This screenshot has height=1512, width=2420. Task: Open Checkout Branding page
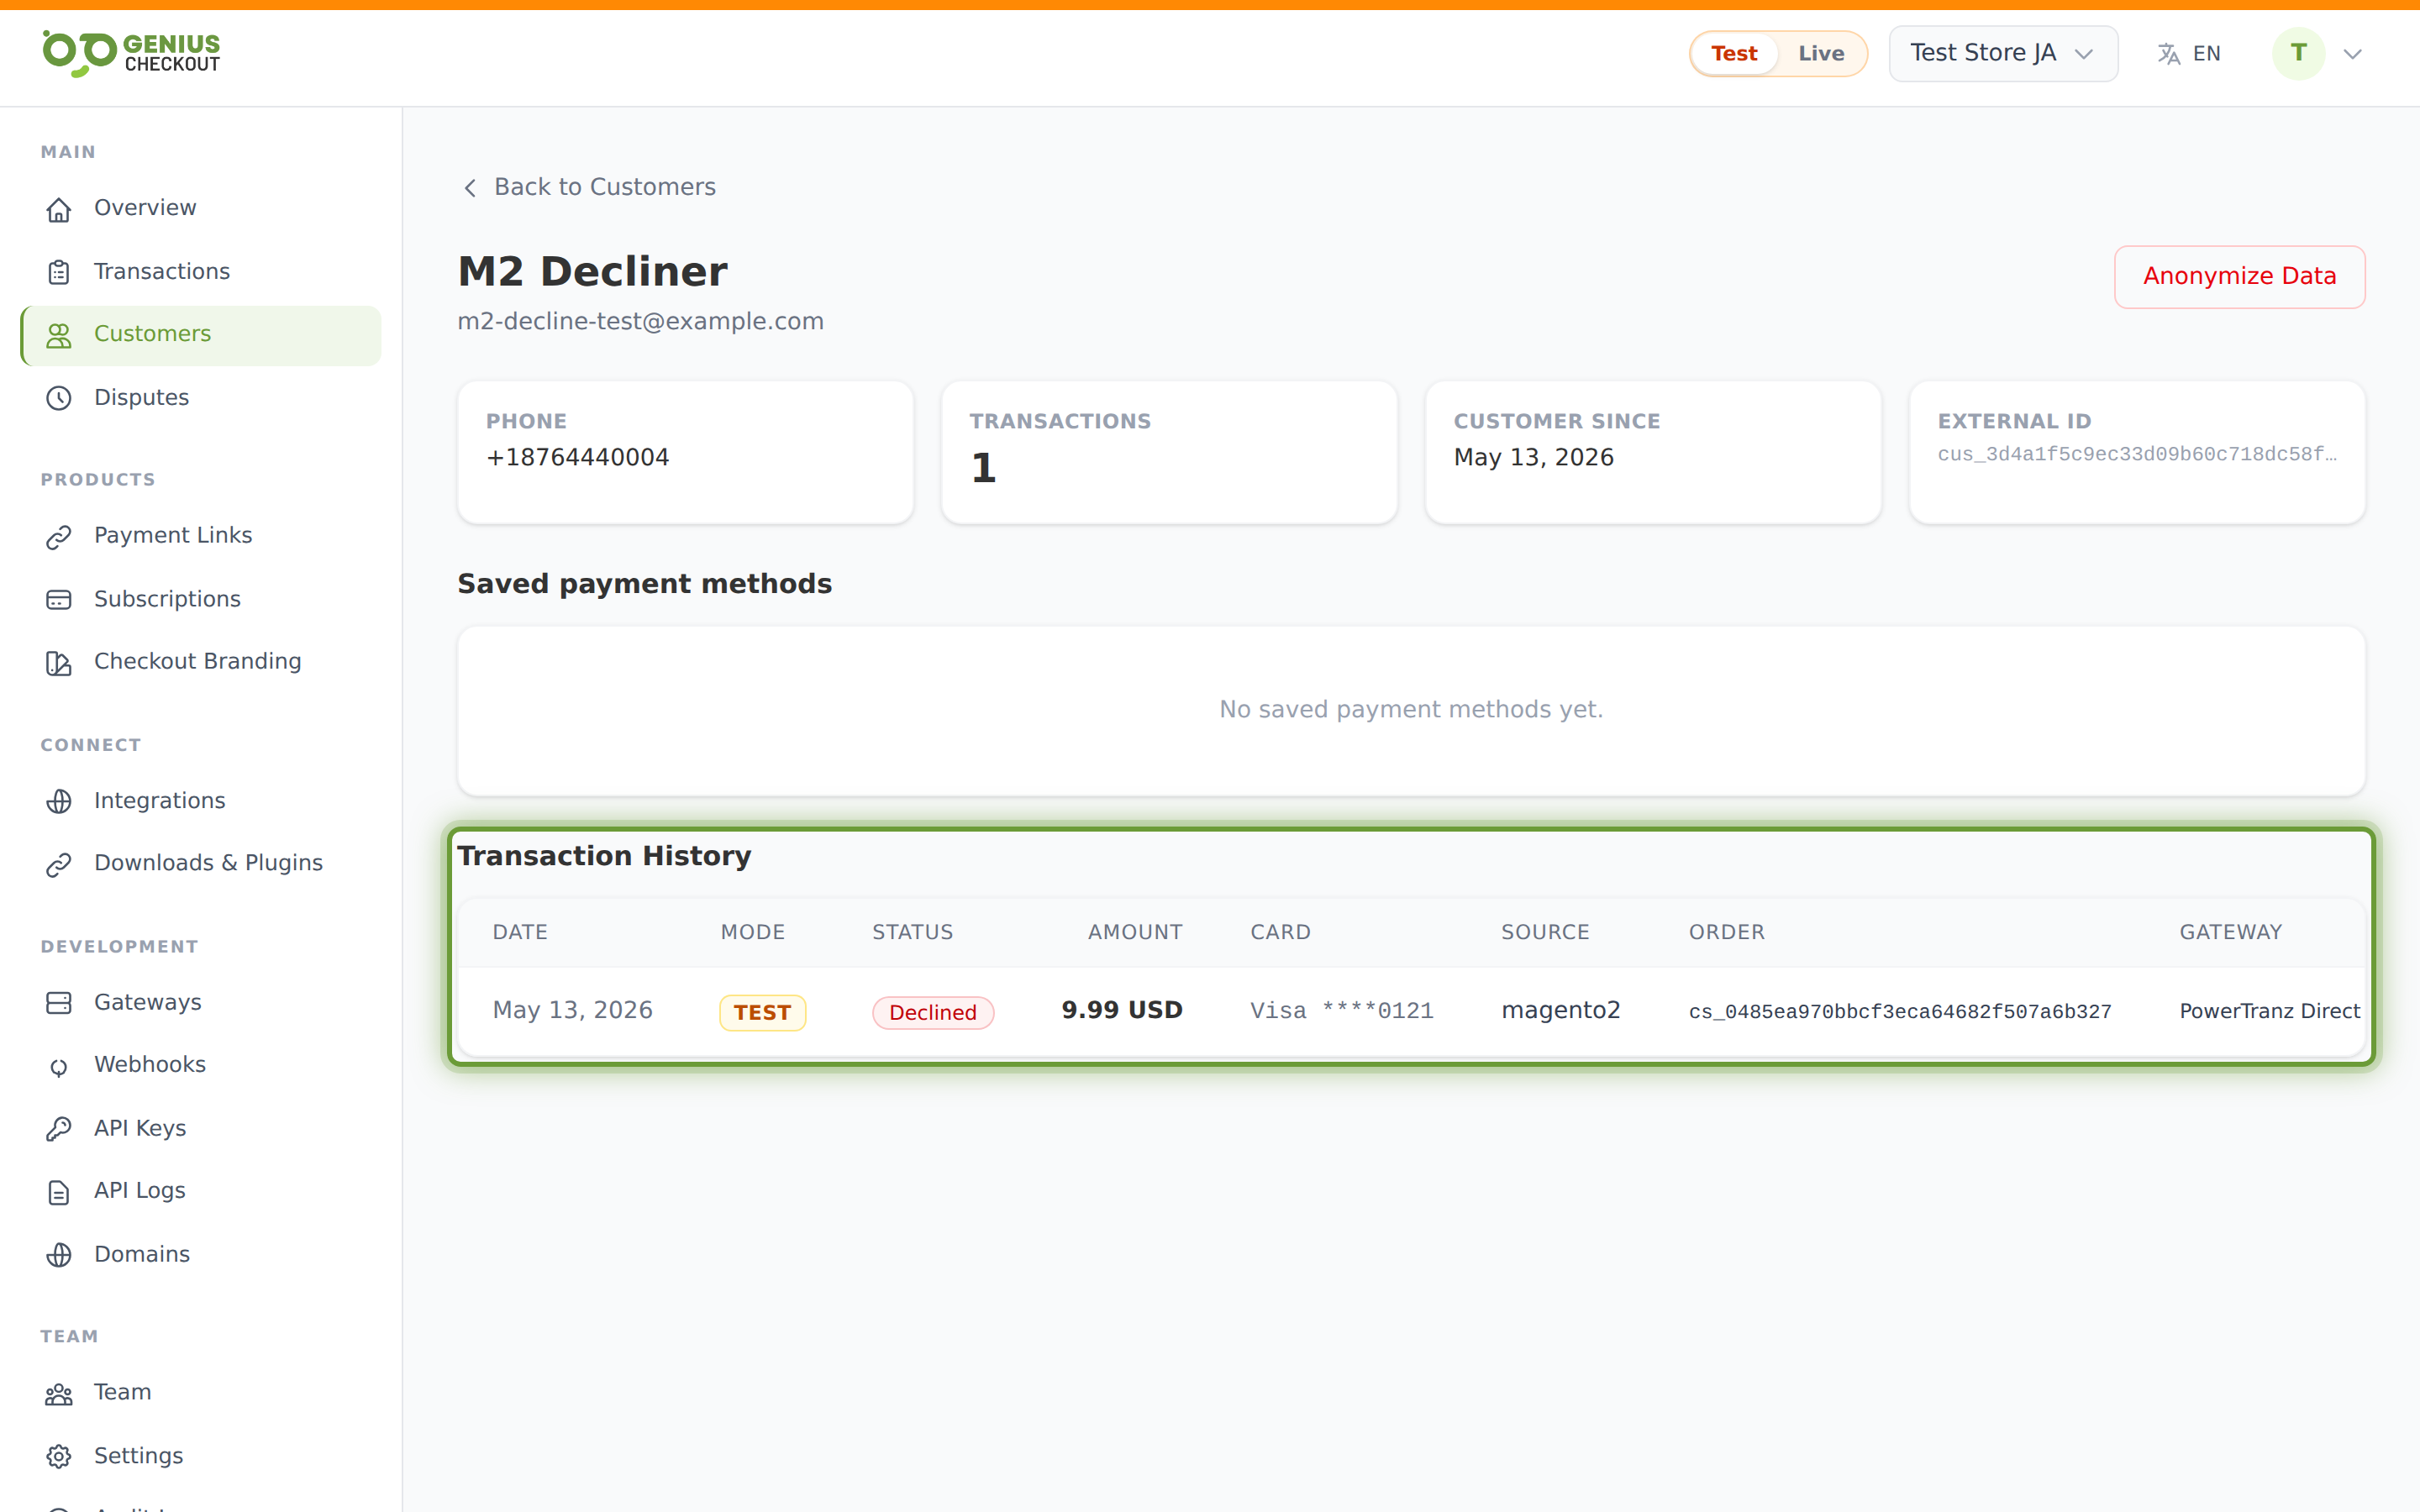[x=200, y=662]
